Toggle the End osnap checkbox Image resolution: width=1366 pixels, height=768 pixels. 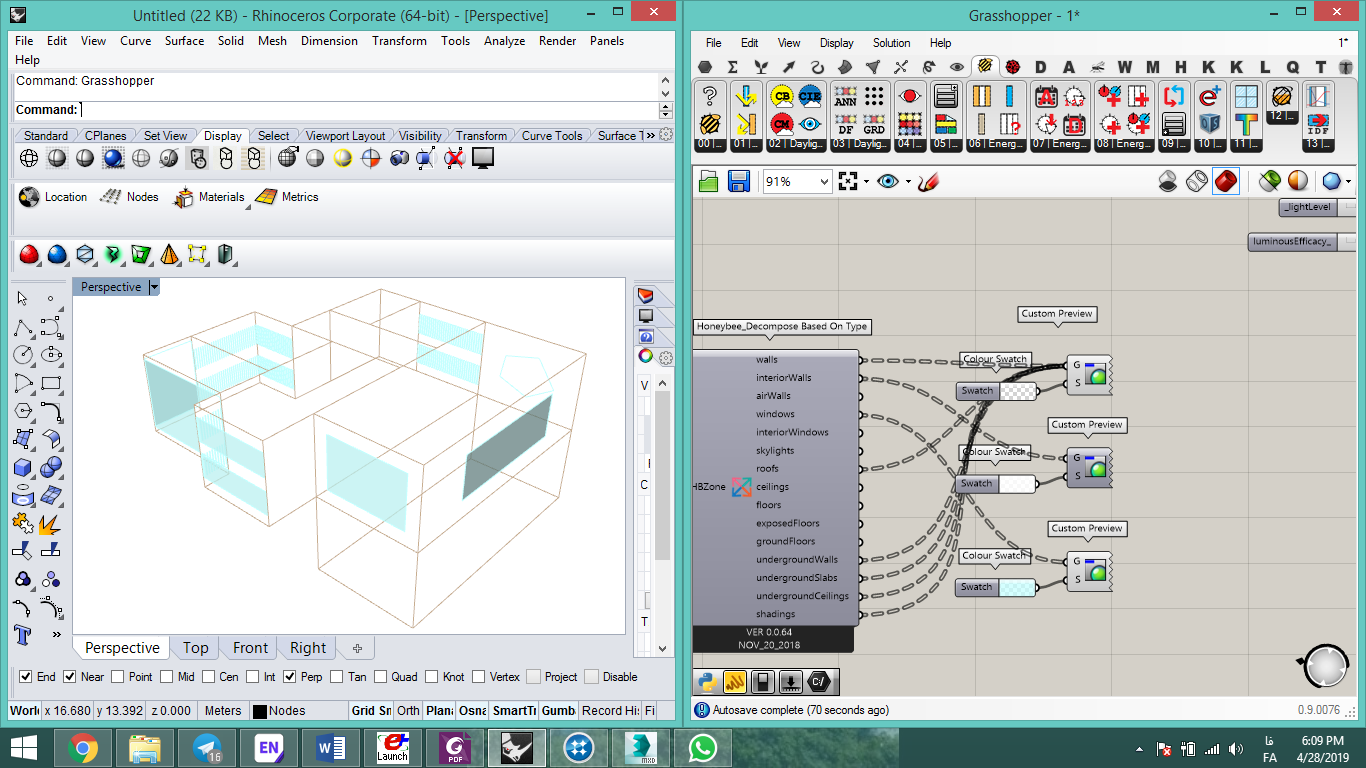(26, 677)
